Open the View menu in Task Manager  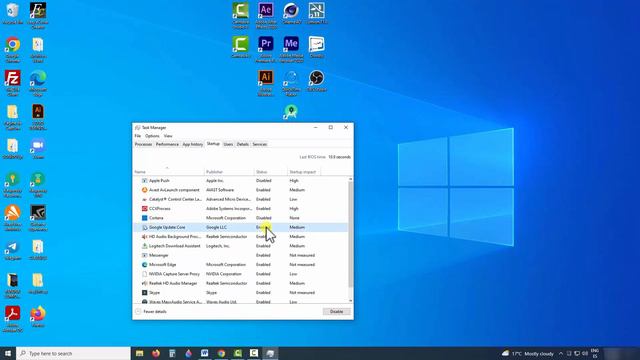[168, 136]
